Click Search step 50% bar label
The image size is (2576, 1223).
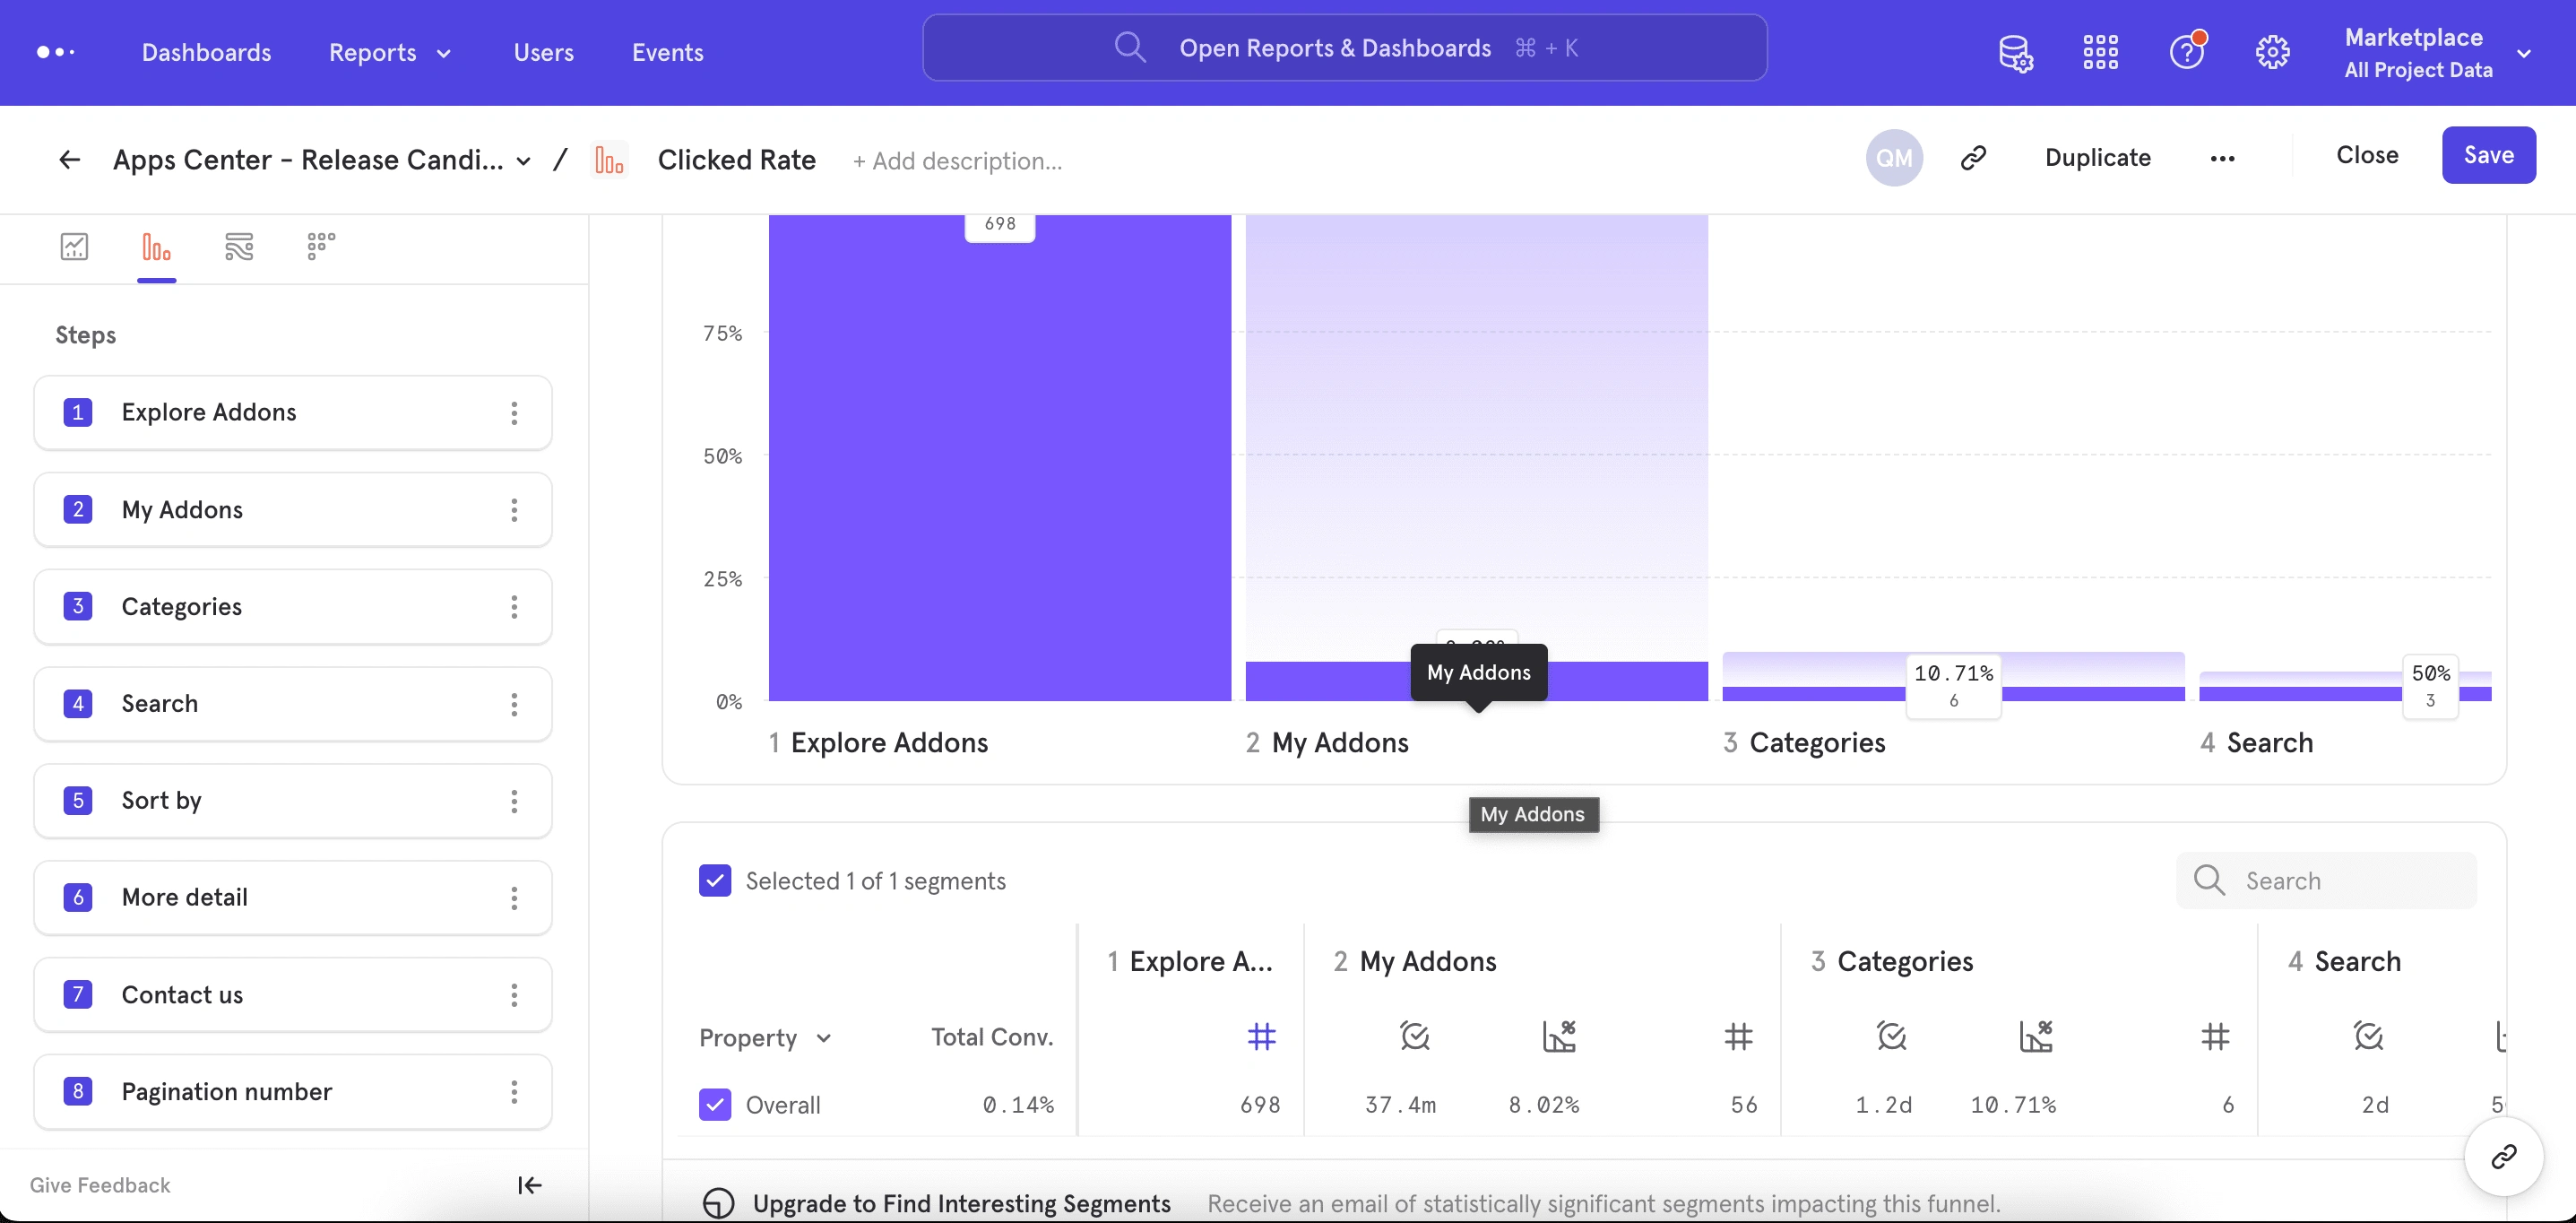2430,685
